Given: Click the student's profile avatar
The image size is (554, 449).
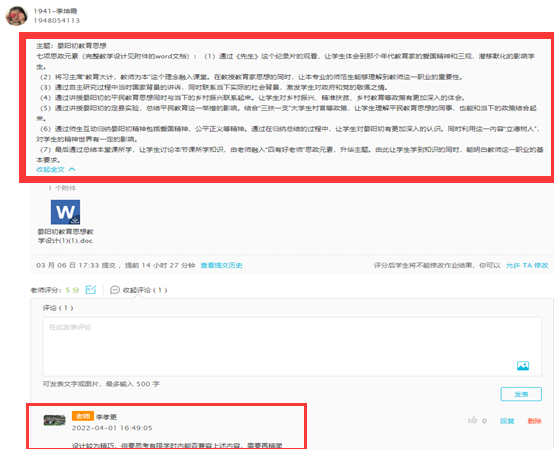Looking at the screenshot, I should tap(16, 16).
